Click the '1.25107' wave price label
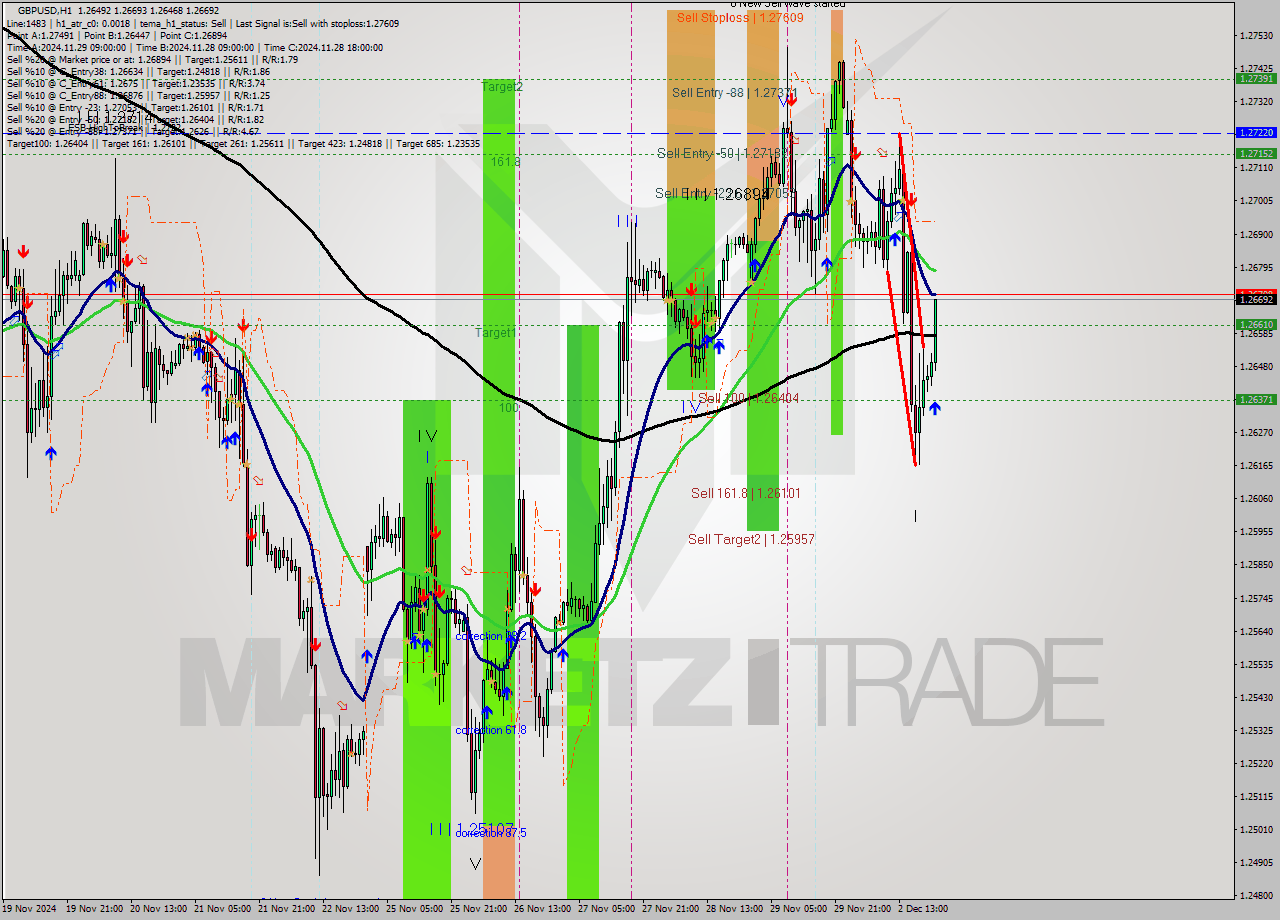This screenshot has height=920, width=1280. pyautogui.click(x=483, y=829)
